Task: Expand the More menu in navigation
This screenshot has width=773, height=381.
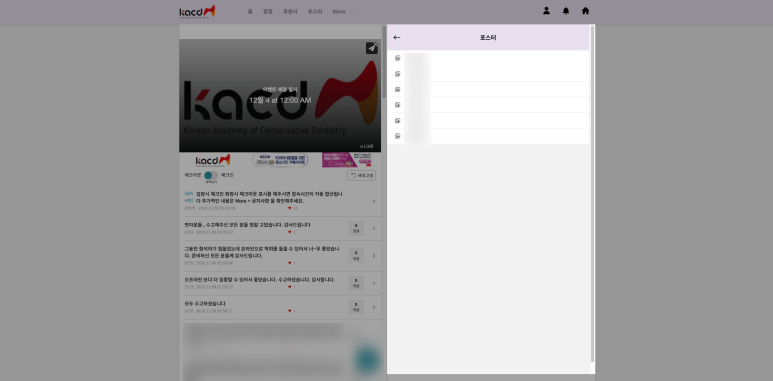Action: tap(342, 11)
